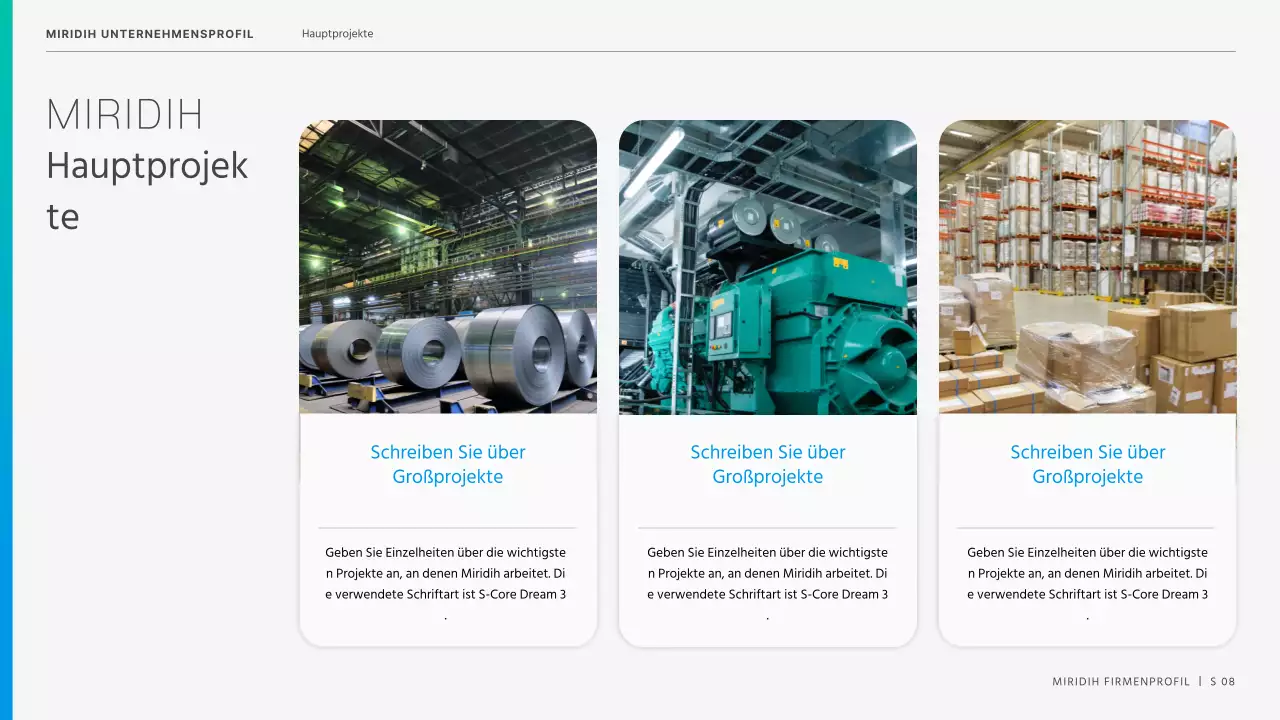Click the divider line in warehouse card
Screen dimensions: 1280x720
pos(1085,527)
